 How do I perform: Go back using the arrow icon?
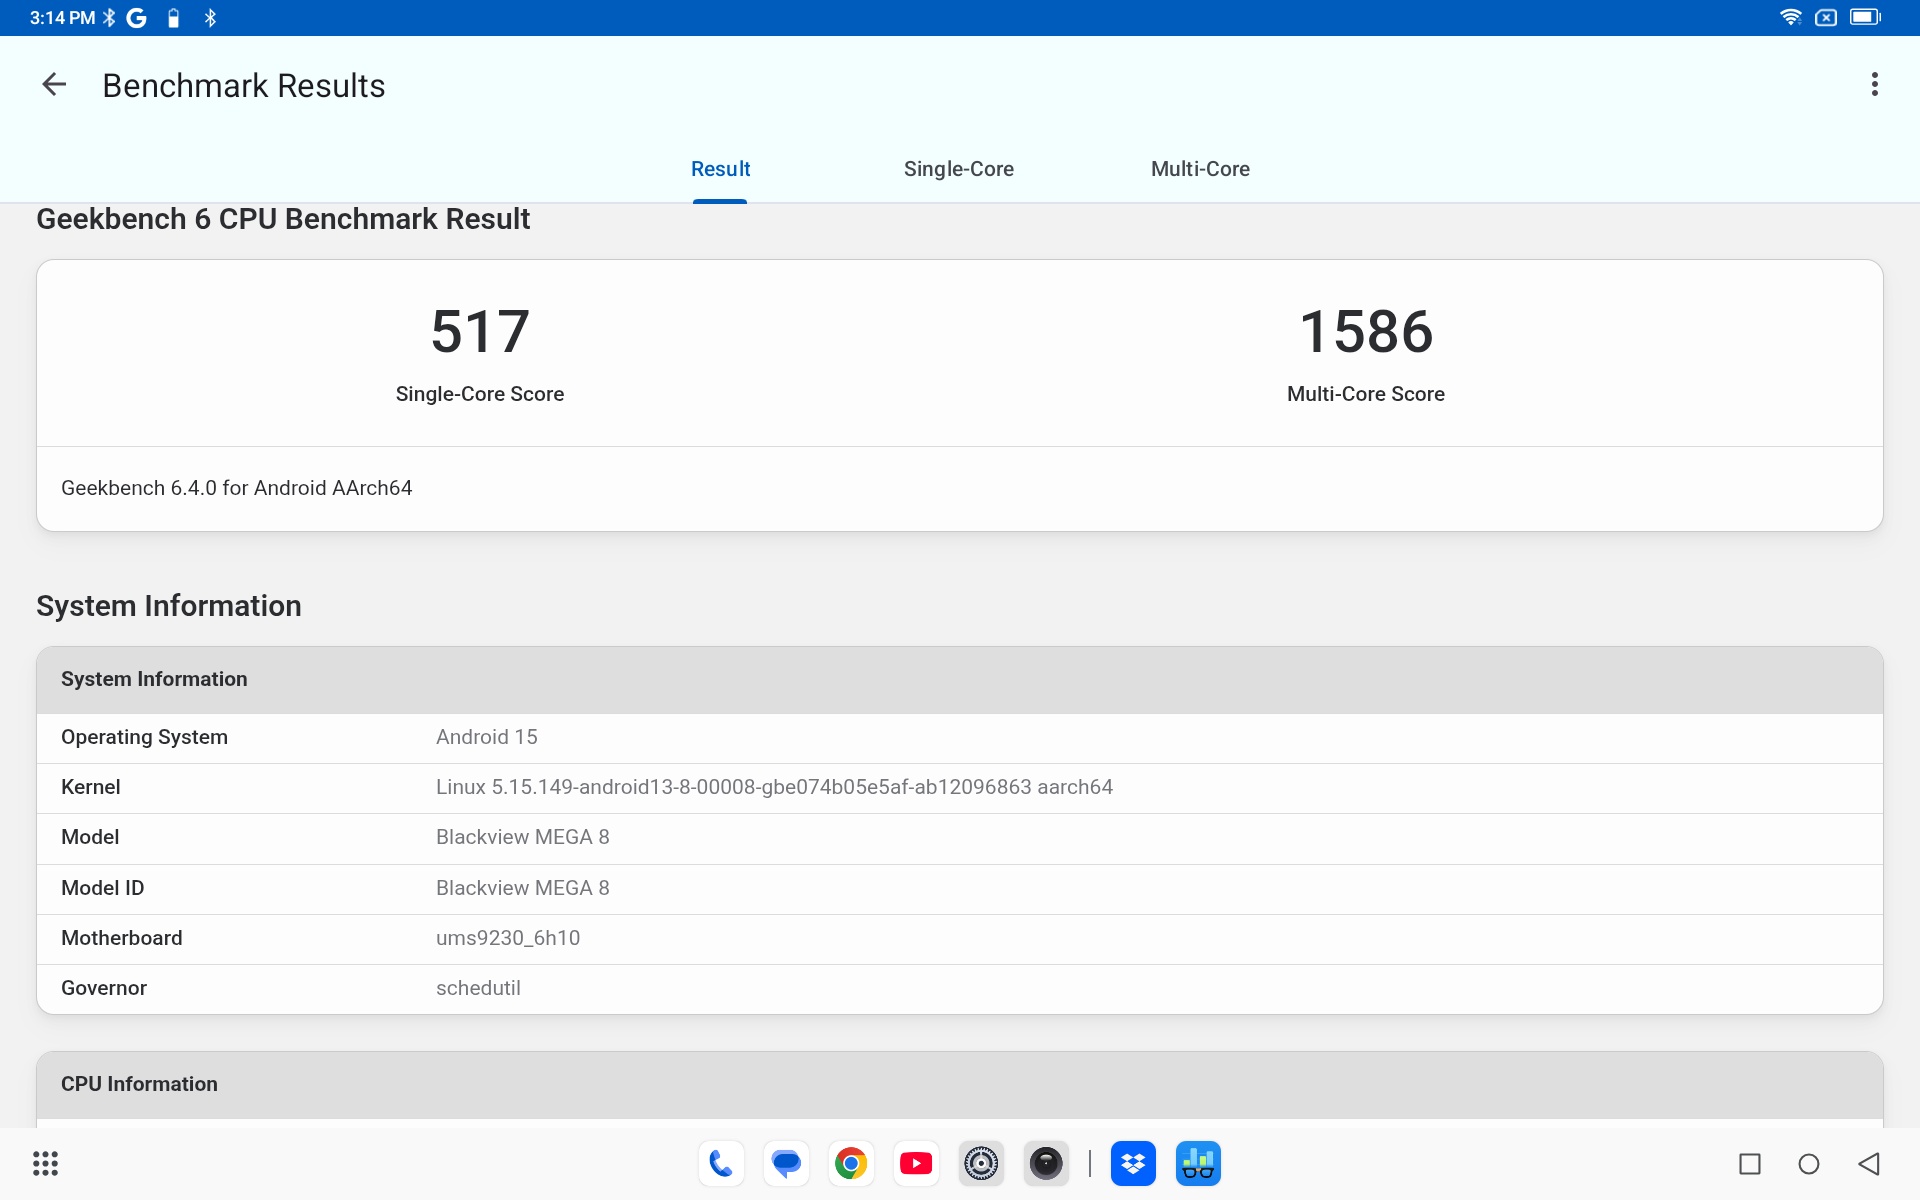pos(54,85)
